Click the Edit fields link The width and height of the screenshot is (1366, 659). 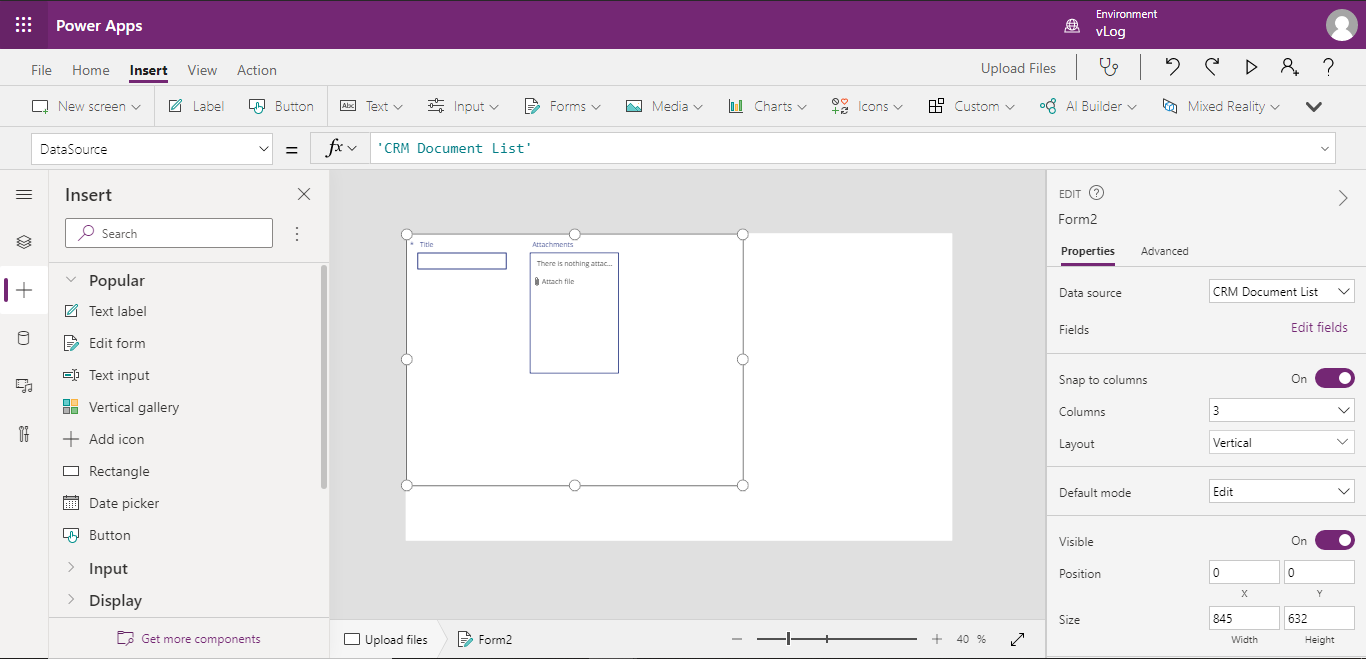point(1319,327)
